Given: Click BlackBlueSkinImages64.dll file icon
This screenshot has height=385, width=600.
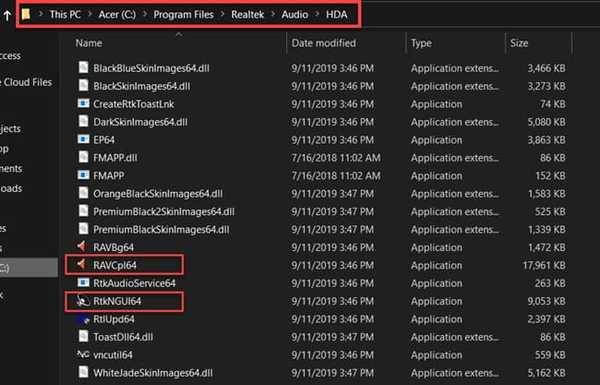Looking at the screenshot, I should (83, 67).
